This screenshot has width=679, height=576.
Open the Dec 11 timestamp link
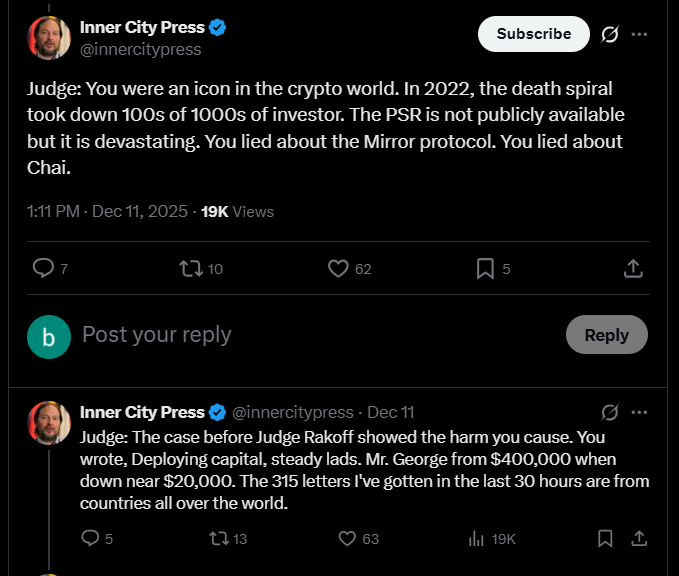[x=391, y=412]
